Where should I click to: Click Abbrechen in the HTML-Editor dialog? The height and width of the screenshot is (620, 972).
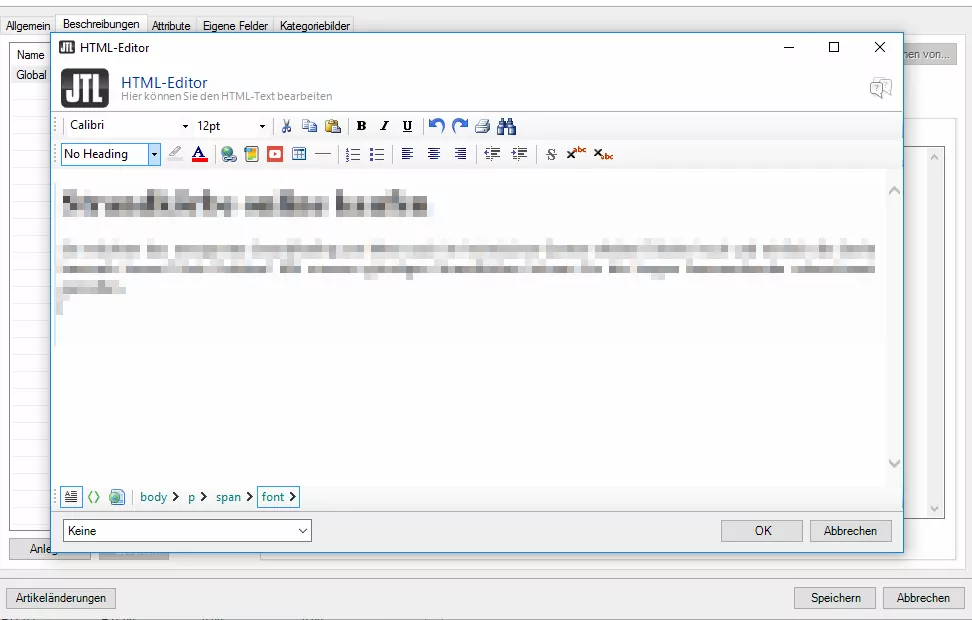point(850,531)
